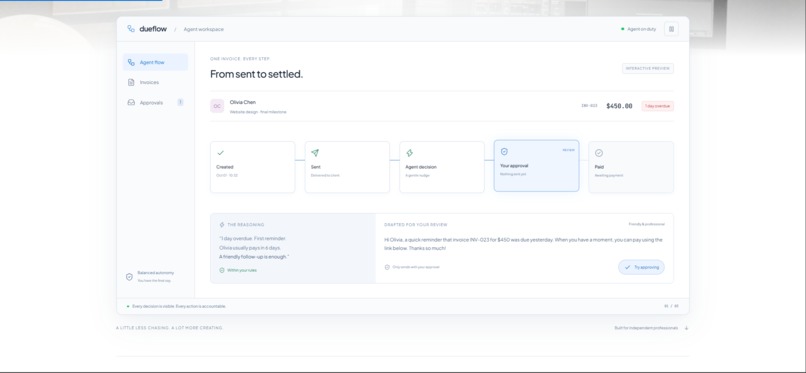Click the dueflow logo icon
Viewport: 806px width, 373px height.
(131, 29)
